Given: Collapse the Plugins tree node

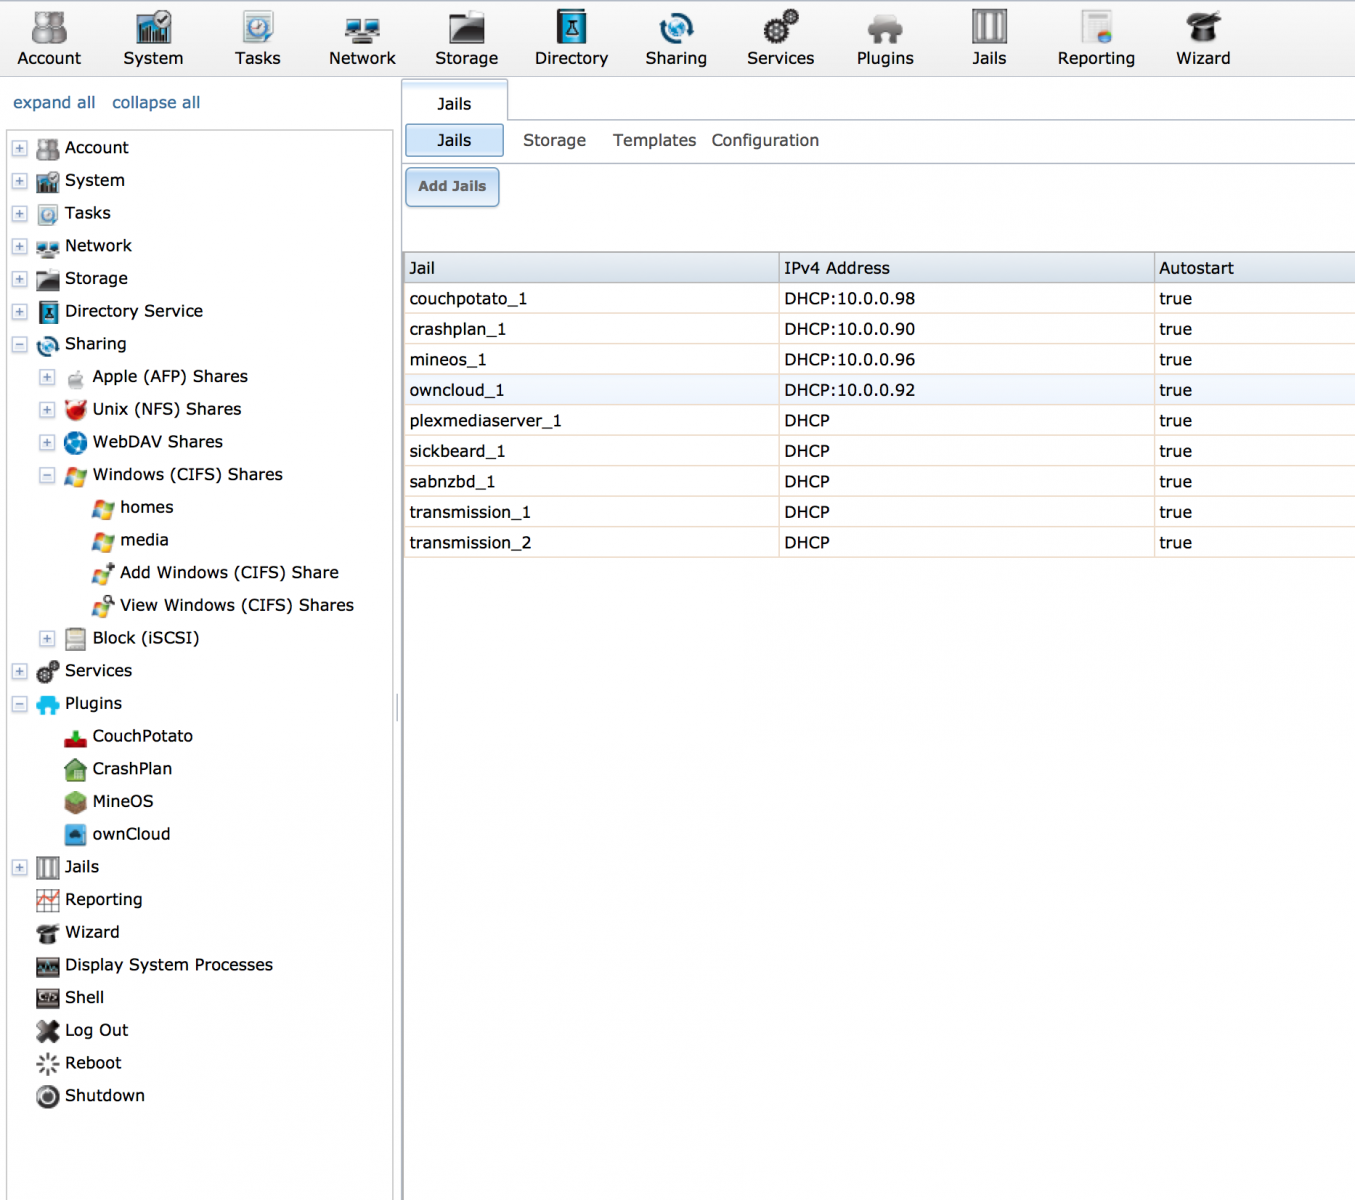Looking at the screenshot, I should (x=19, y=704).
